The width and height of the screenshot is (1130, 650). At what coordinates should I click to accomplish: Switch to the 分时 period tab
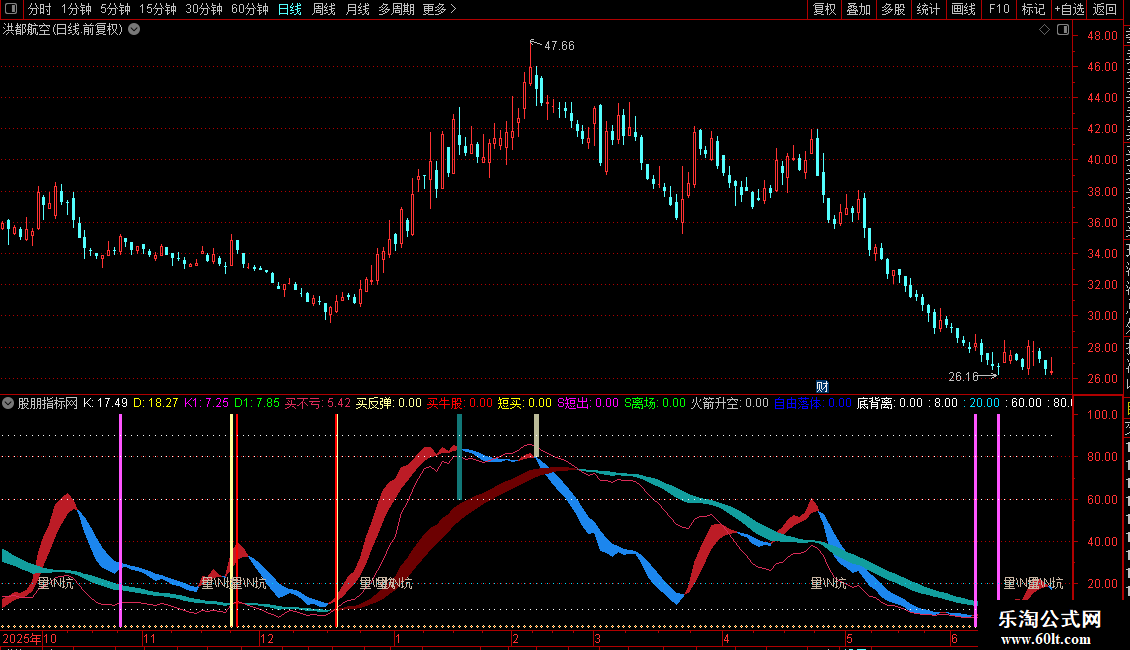click(x=40, y=9)
